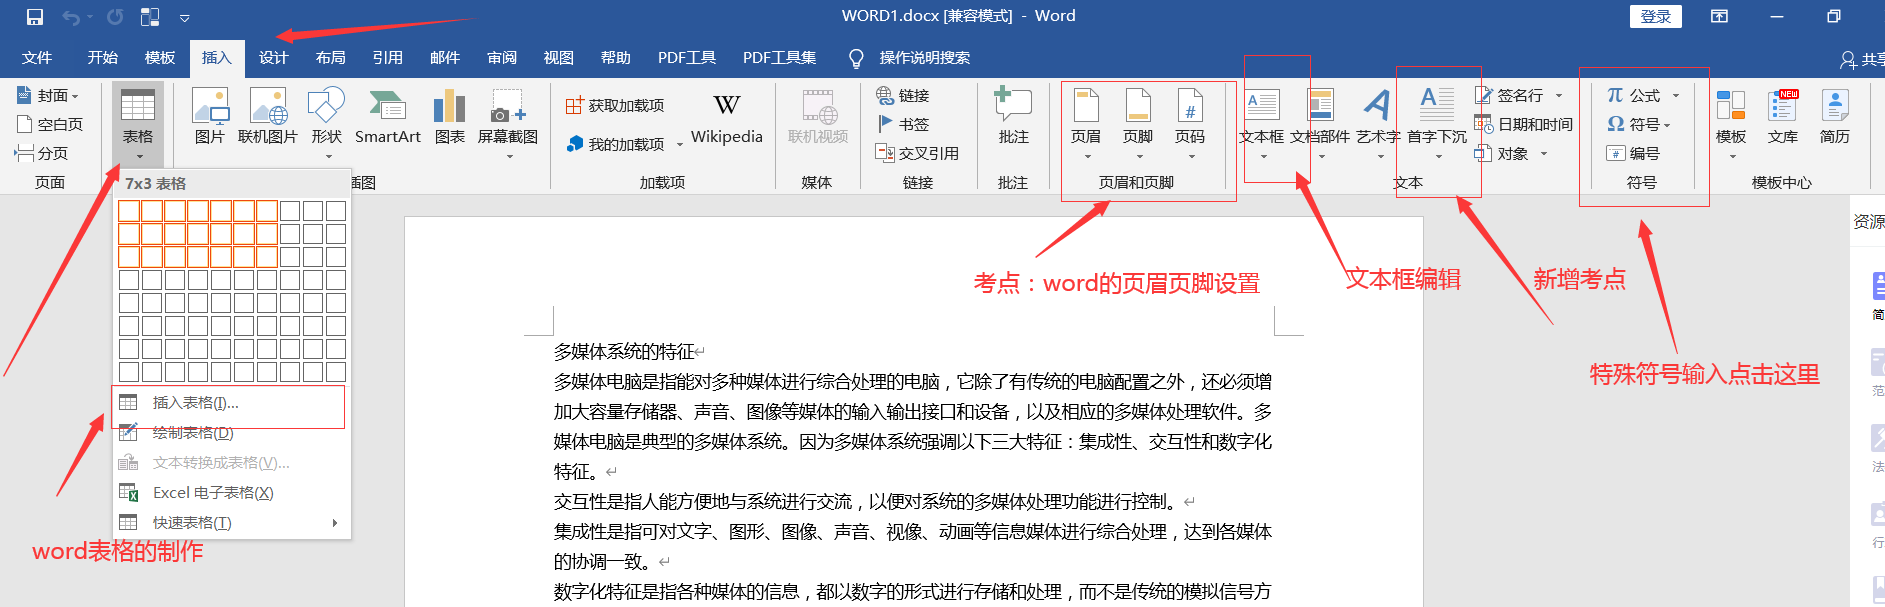Open the PDF工具集 tab

tap(779, 58)
